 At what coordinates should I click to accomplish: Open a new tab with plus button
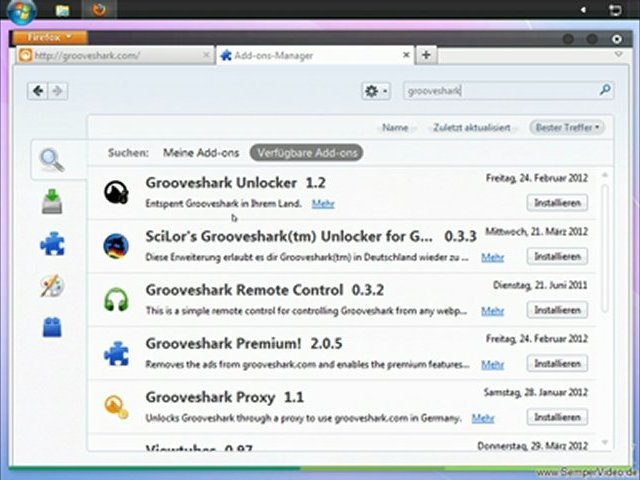click(427, 55)
